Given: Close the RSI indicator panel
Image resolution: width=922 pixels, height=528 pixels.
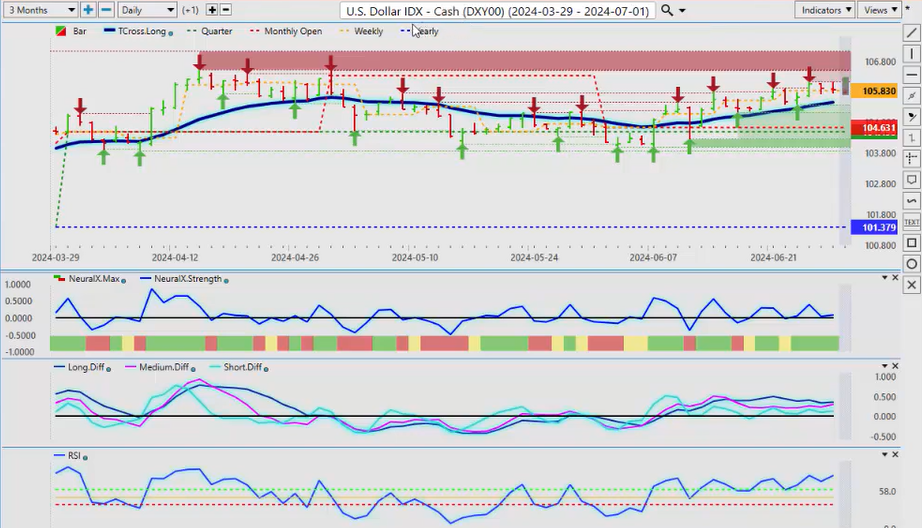Looking at the screenshot, I should [896, 455].
